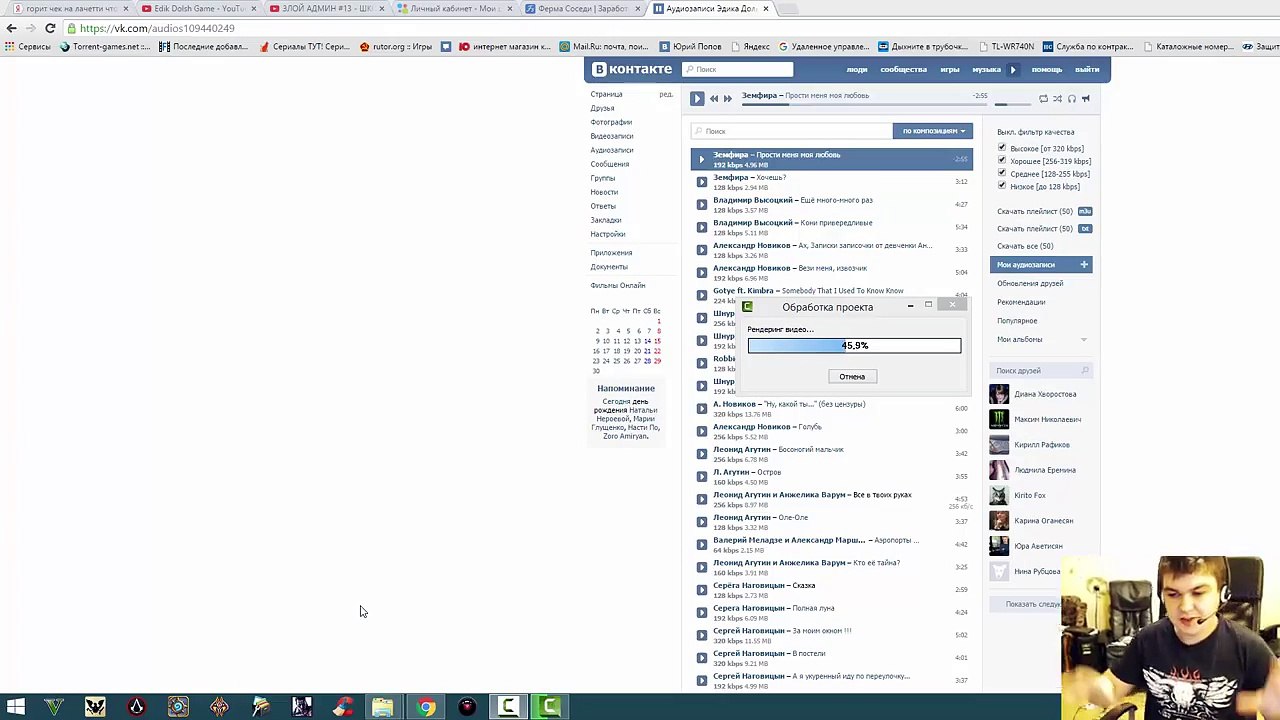Toggle Низкое [до 128 kbps] checkbox

click(1002, 185)
